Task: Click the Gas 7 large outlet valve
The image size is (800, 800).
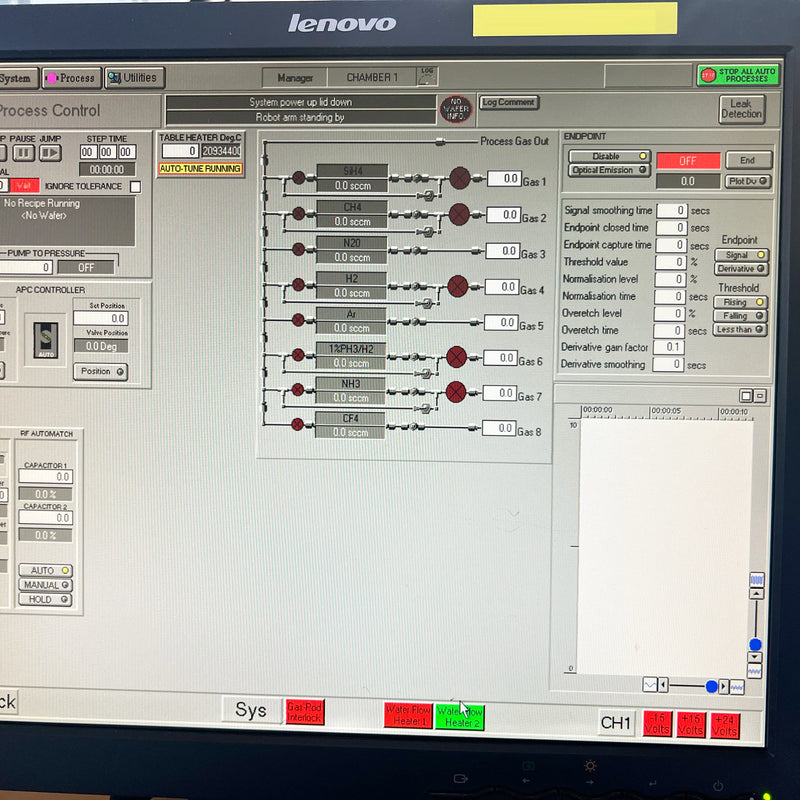Action: pos(456,392)
